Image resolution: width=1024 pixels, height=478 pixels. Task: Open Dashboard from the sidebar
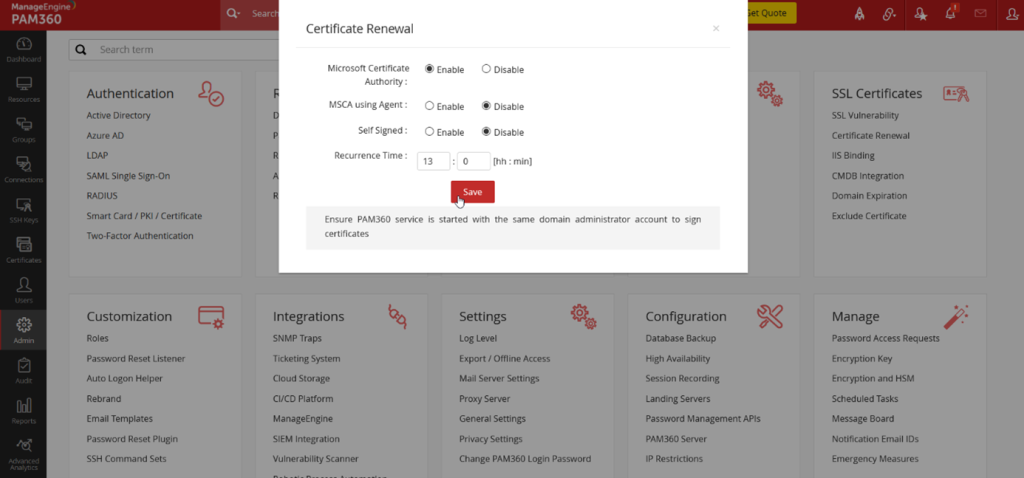tap(24, 49)
